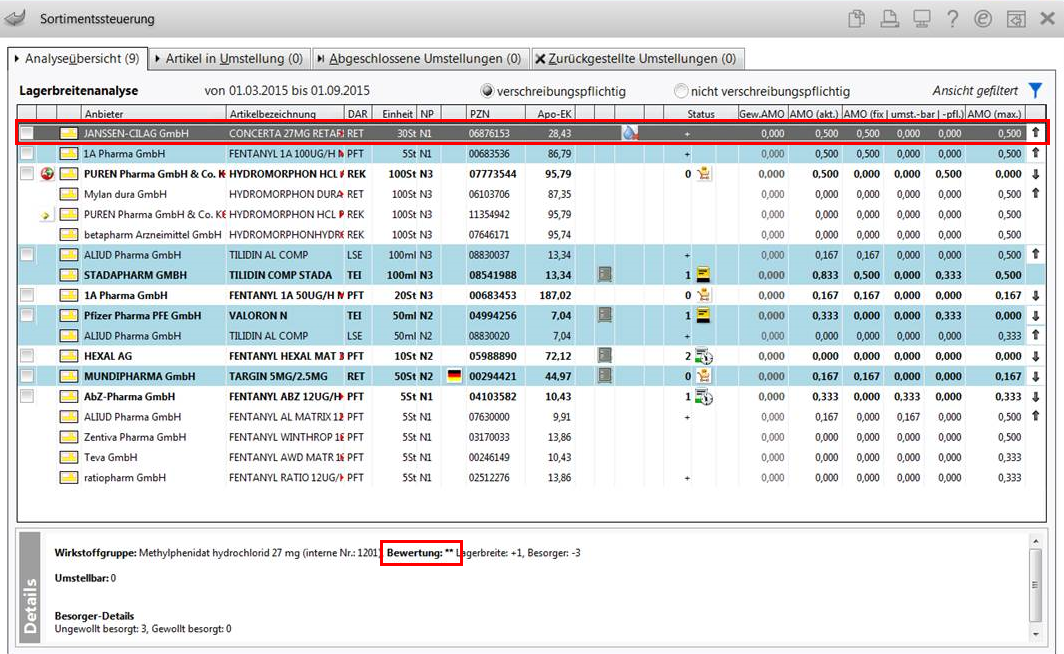This screenshot has height=654, width=1064.
Task: Tick the checkbox for Pfizer VALORON N row
Action: [26, 315]
